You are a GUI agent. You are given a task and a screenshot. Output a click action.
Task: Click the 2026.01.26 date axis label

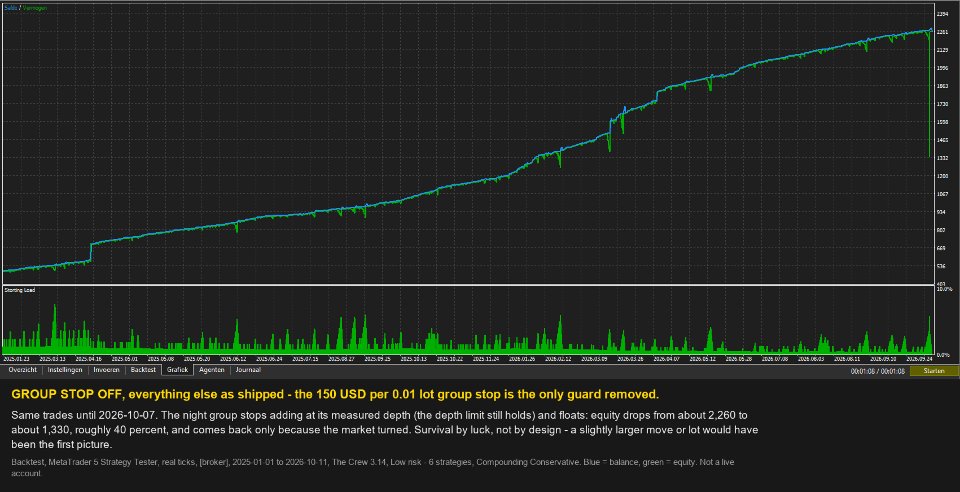(x=521, y=359)
